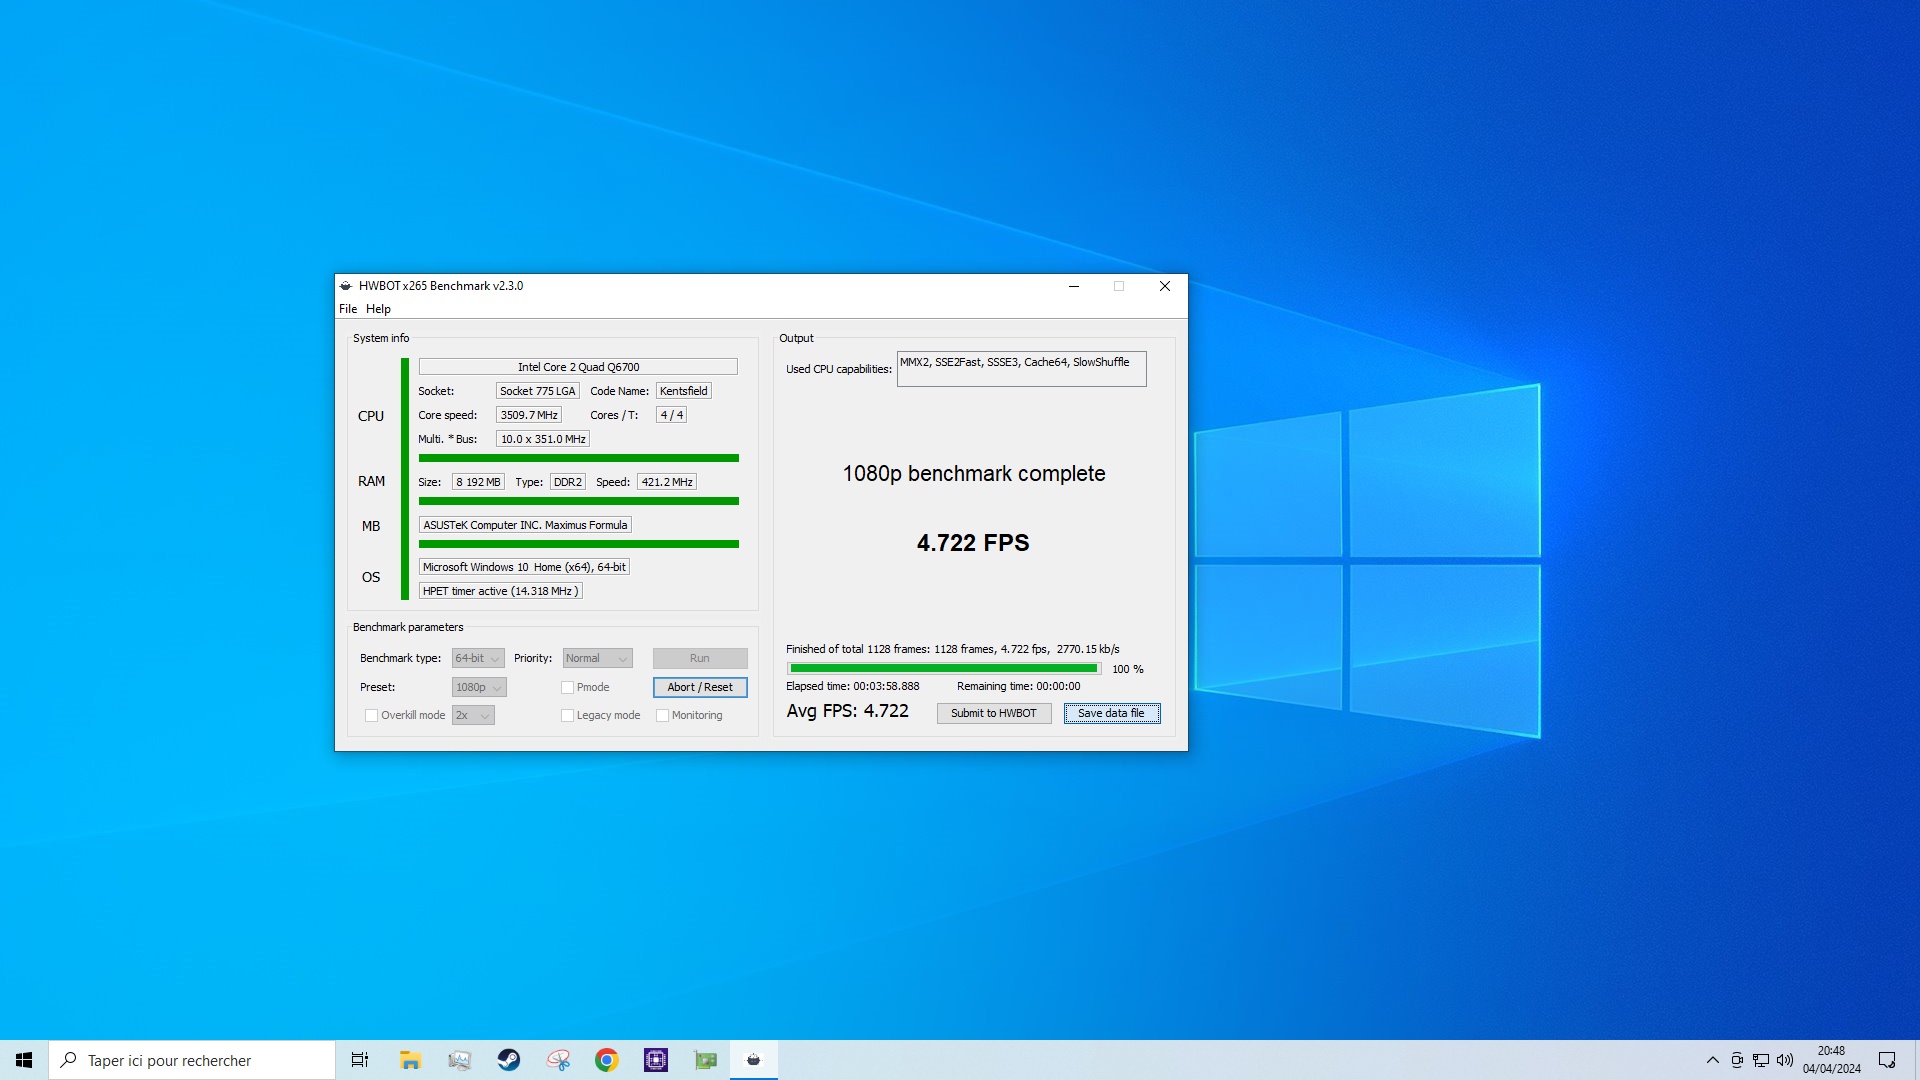The height and width of the screenshot is (1080, 1920).
Task: Click the DDR2 memory type value
Action: [568, 482]
